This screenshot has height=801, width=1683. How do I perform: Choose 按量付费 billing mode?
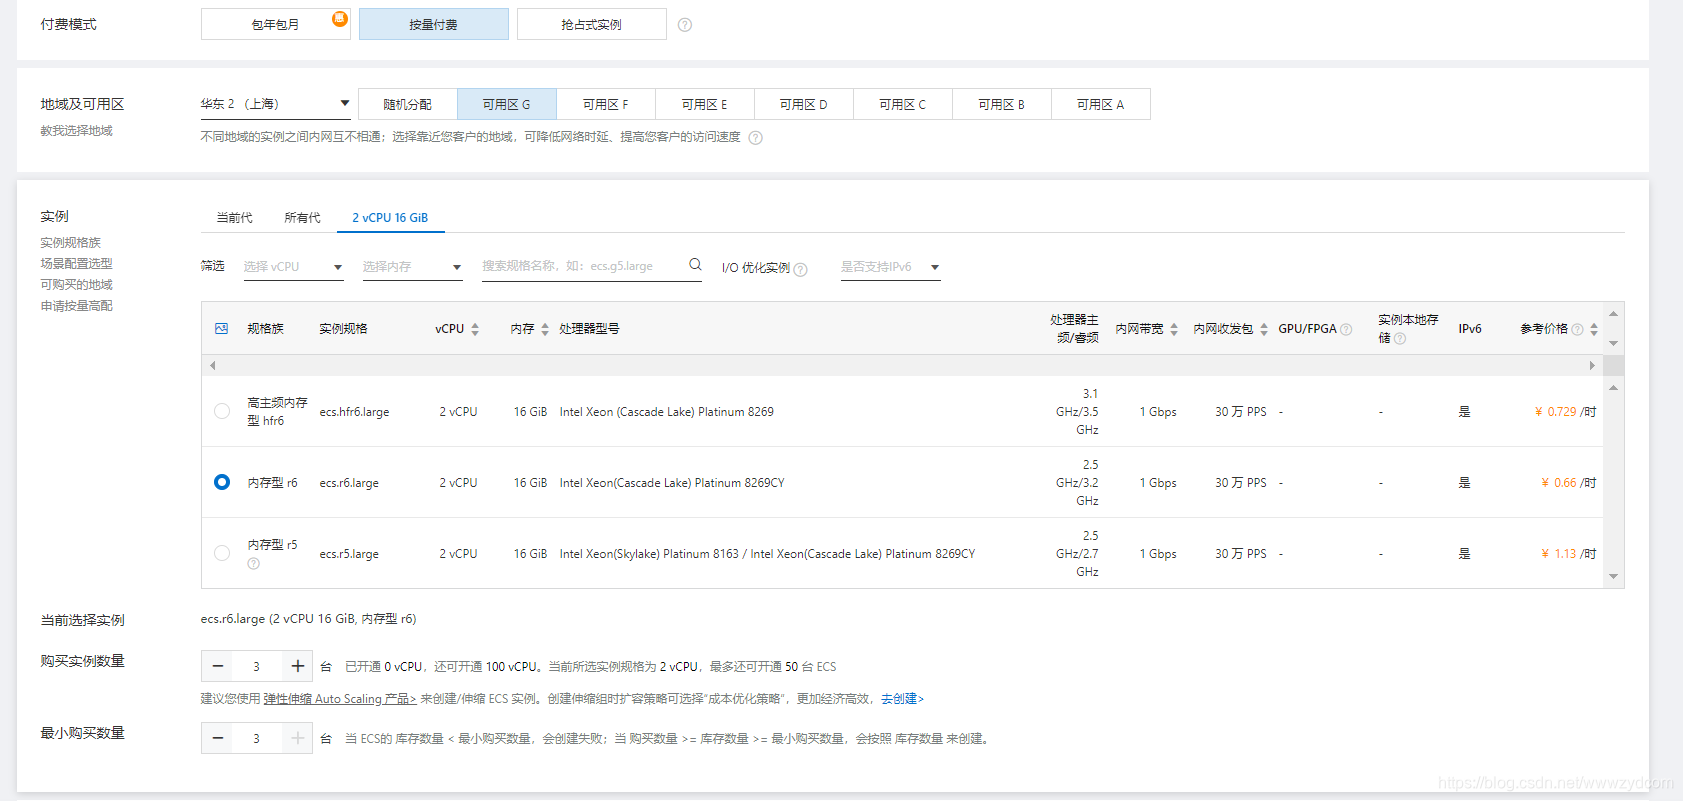[x=433, y=24]
